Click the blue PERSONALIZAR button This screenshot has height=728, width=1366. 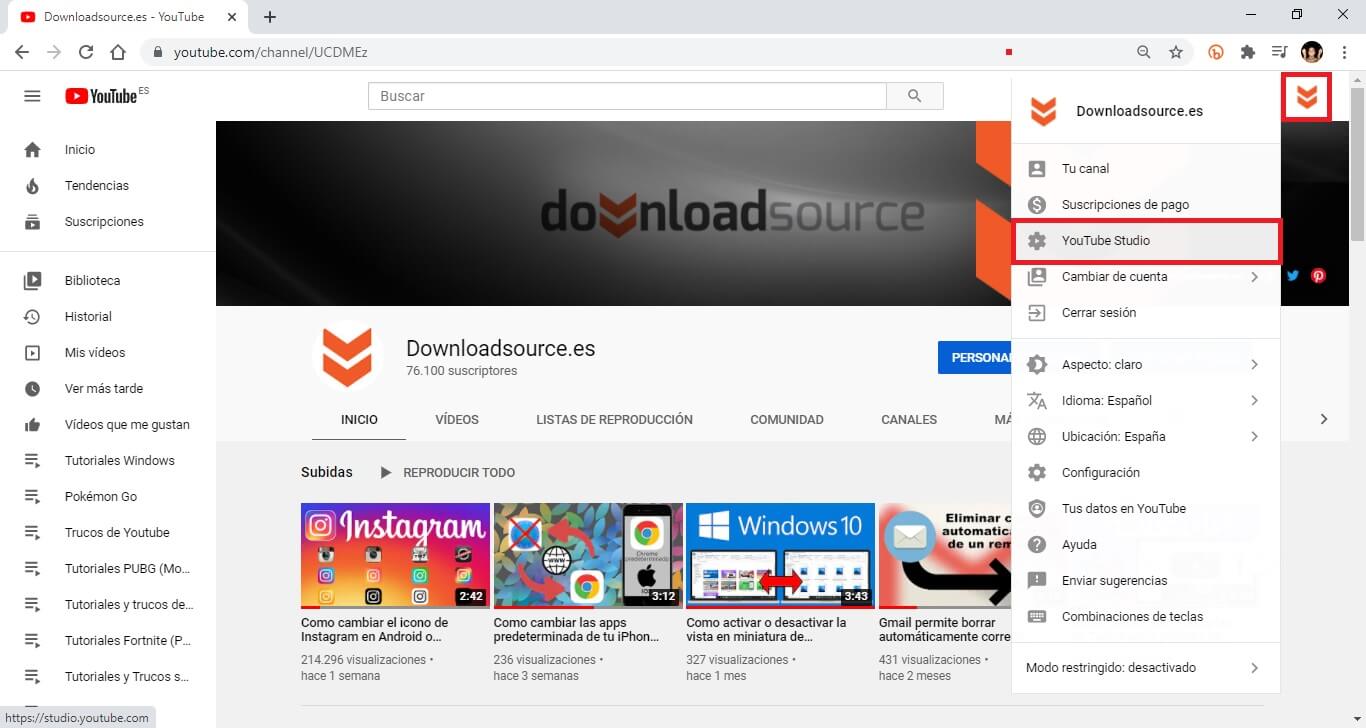point(975,358)
